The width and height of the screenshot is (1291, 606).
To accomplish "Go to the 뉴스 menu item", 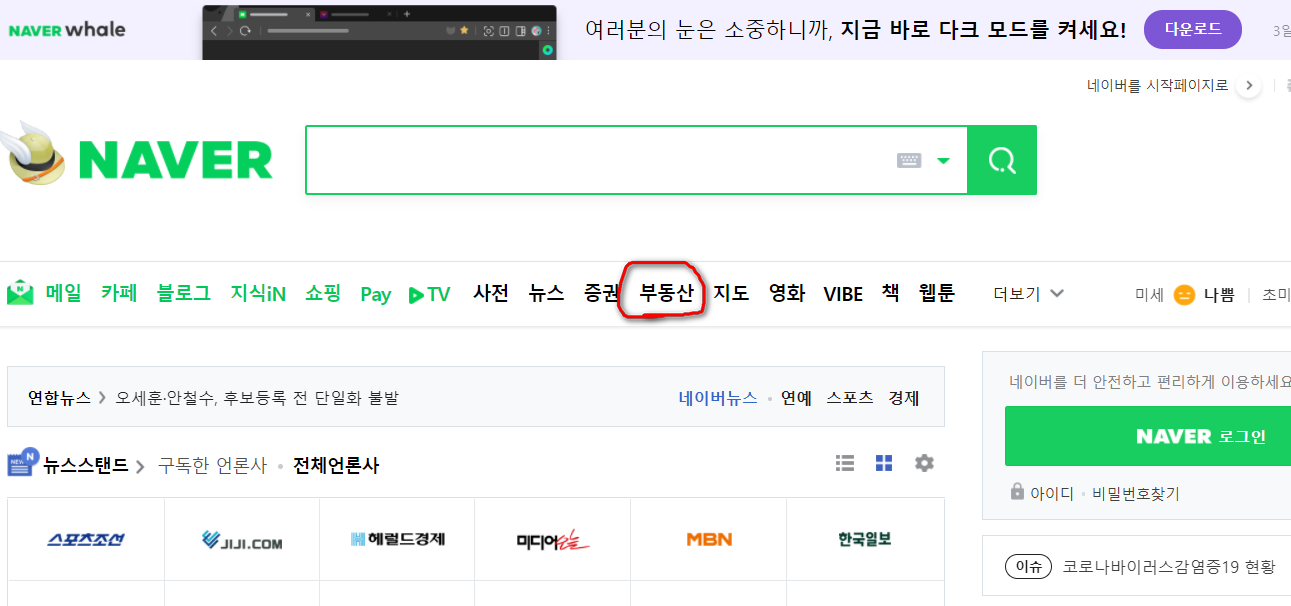I will [547, 293].
